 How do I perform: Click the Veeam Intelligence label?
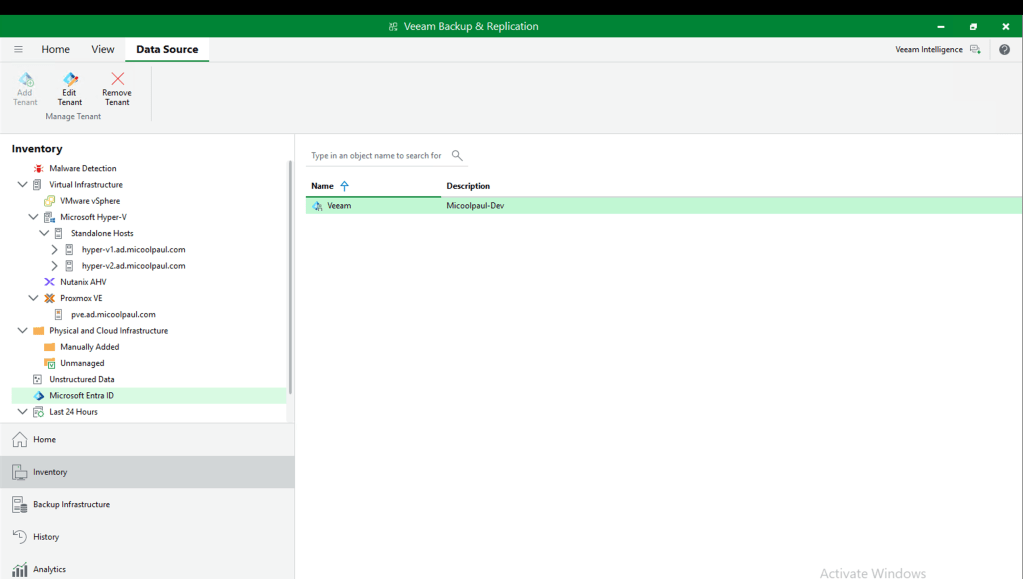pyautogui.click(x=928, y=50)
